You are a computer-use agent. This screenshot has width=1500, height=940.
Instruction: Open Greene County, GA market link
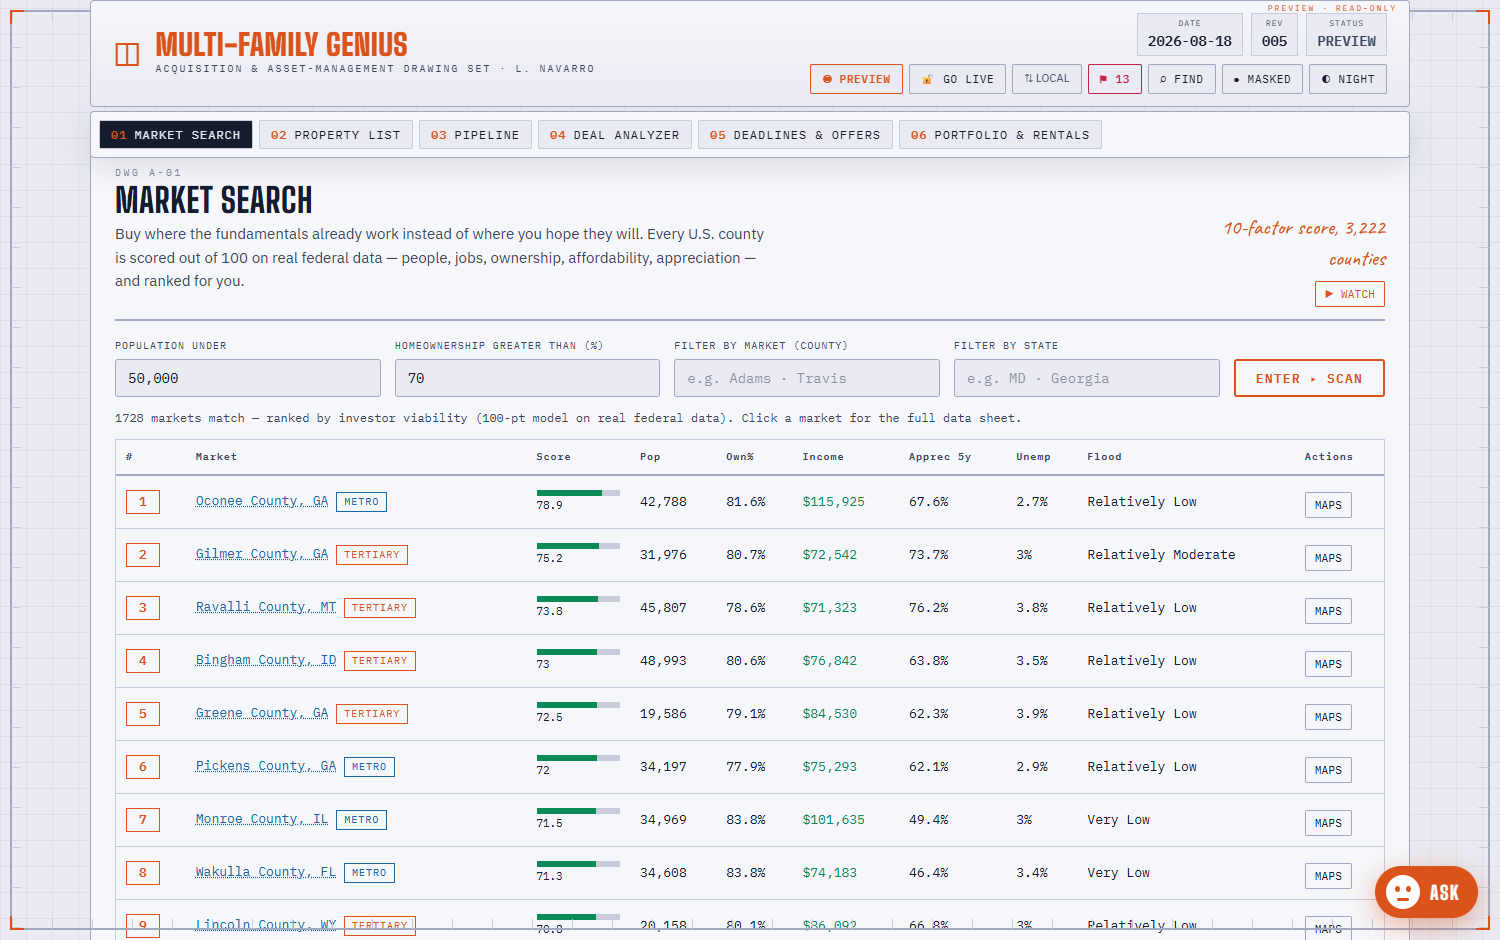click(x=262, y=713)
